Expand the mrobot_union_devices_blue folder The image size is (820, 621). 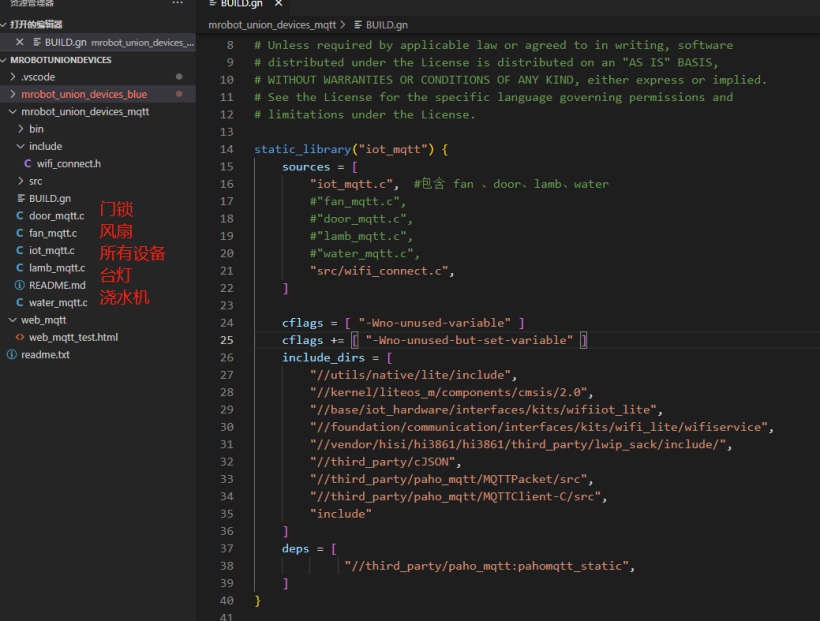click(x=12, y=94)
